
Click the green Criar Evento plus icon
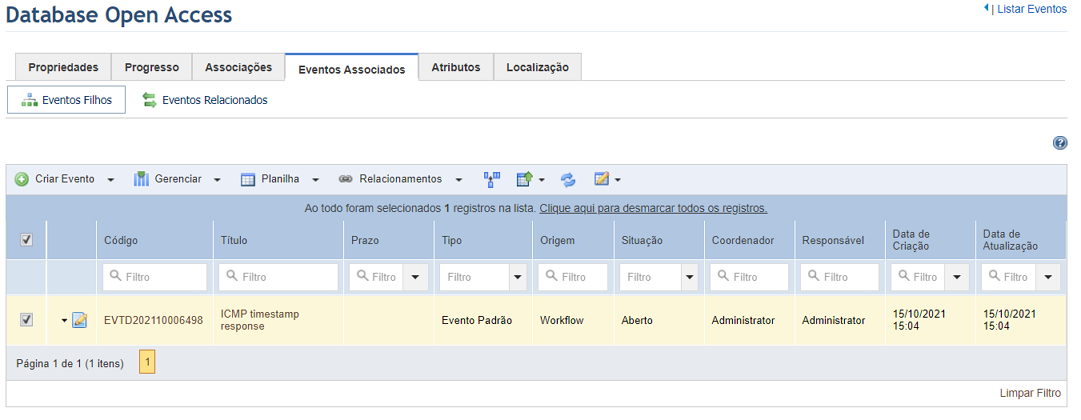click(x=21, y=179)
